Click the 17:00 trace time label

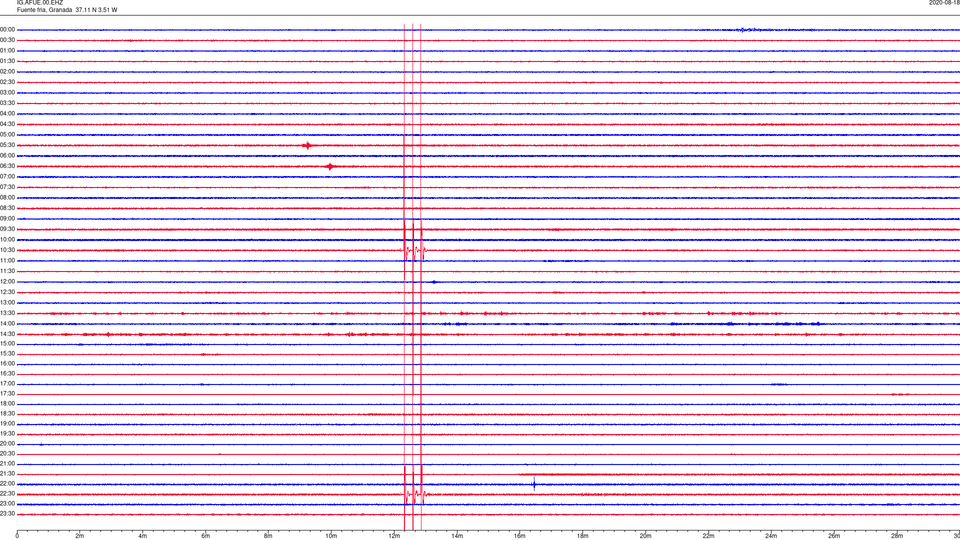point(7,384)
